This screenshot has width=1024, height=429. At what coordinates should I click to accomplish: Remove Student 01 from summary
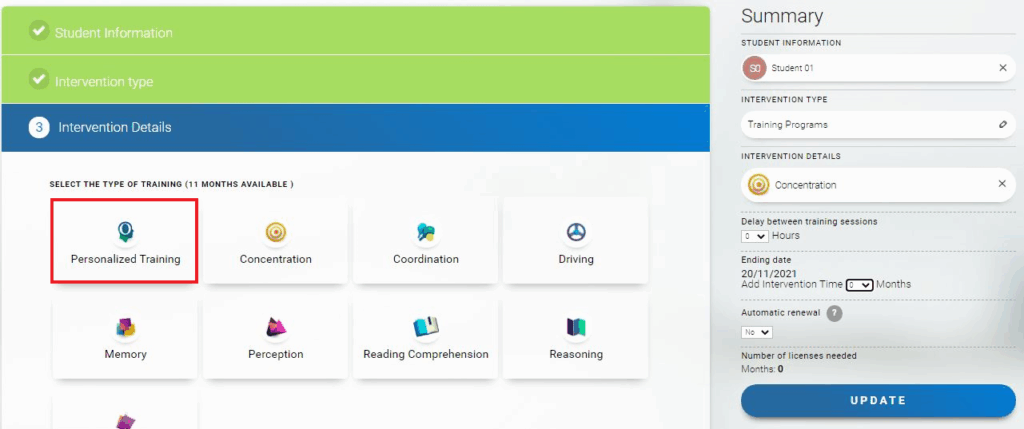(x=1002, y=68)
